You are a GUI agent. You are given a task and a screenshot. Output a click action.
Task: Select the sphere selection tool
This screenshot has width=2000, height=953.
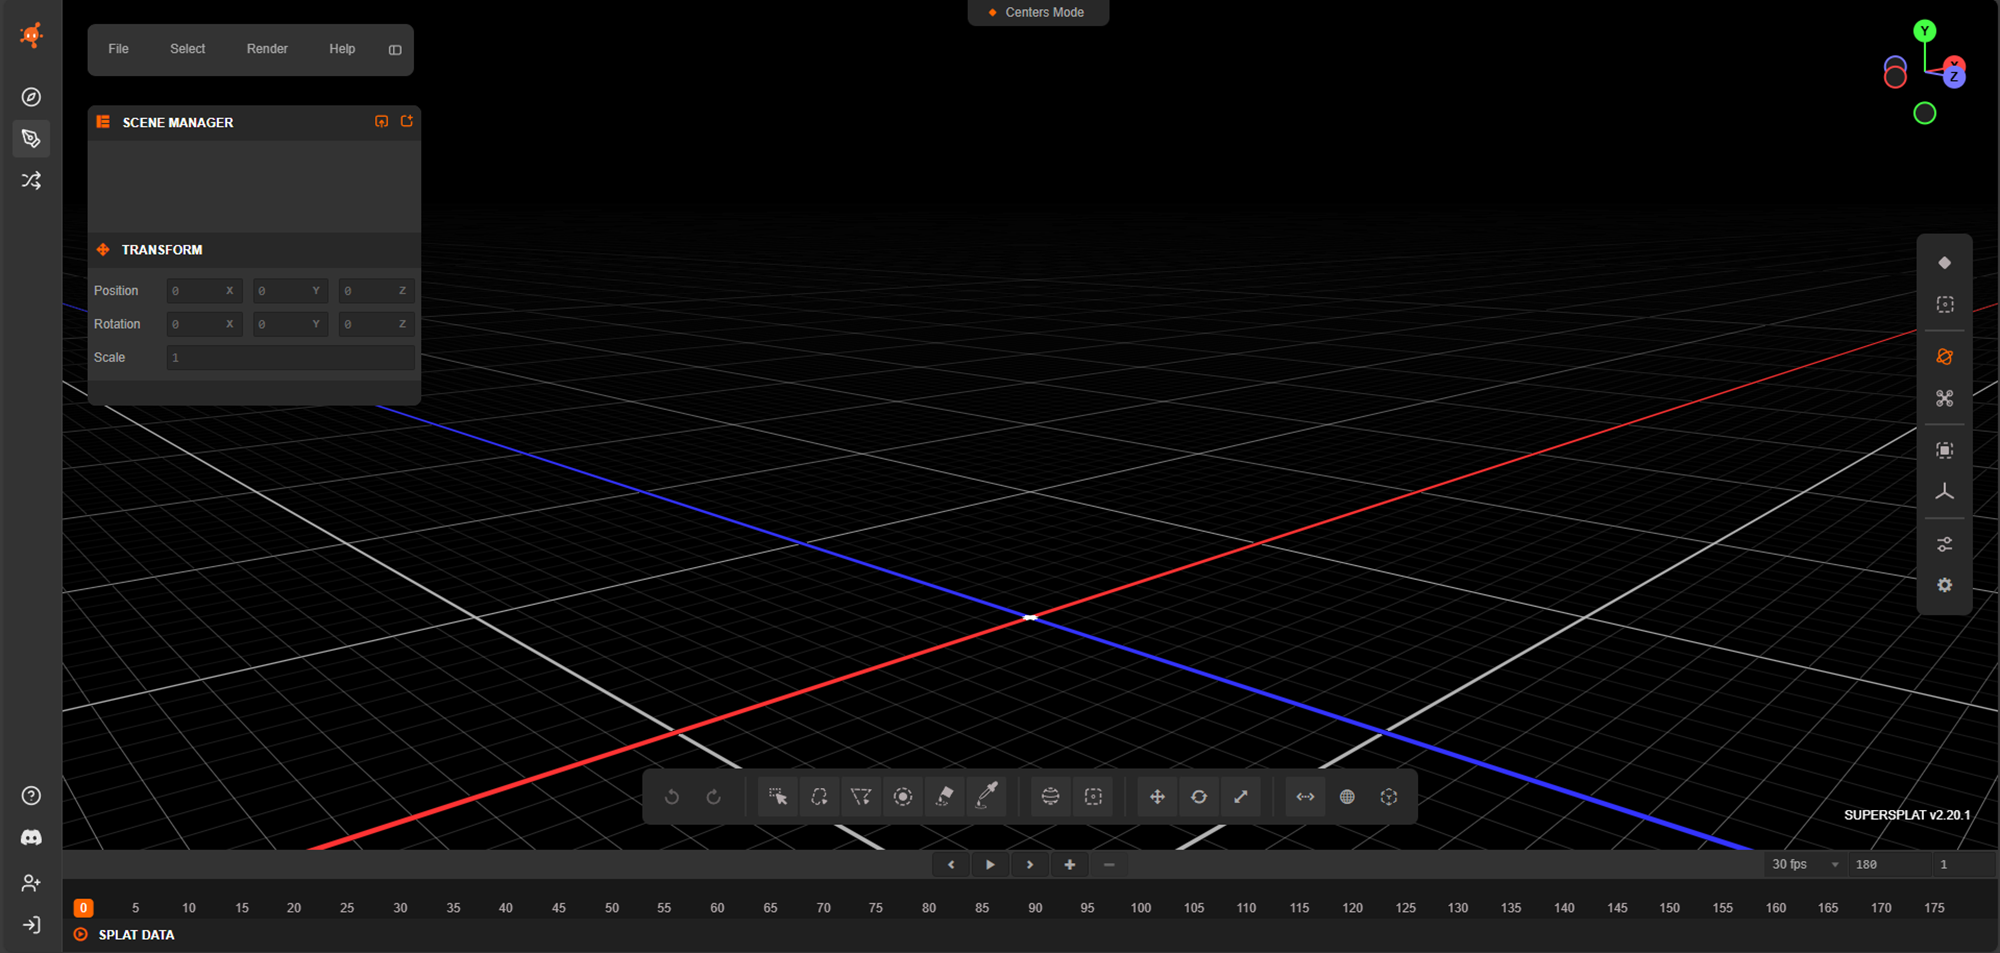click(1050, 797)
